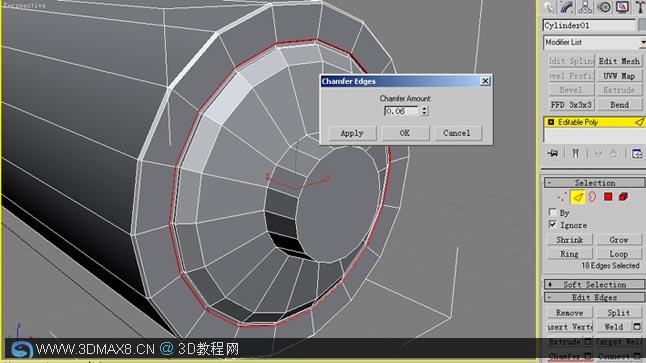
Task: Click Remove Modifier trash icon
Action: 613,154
